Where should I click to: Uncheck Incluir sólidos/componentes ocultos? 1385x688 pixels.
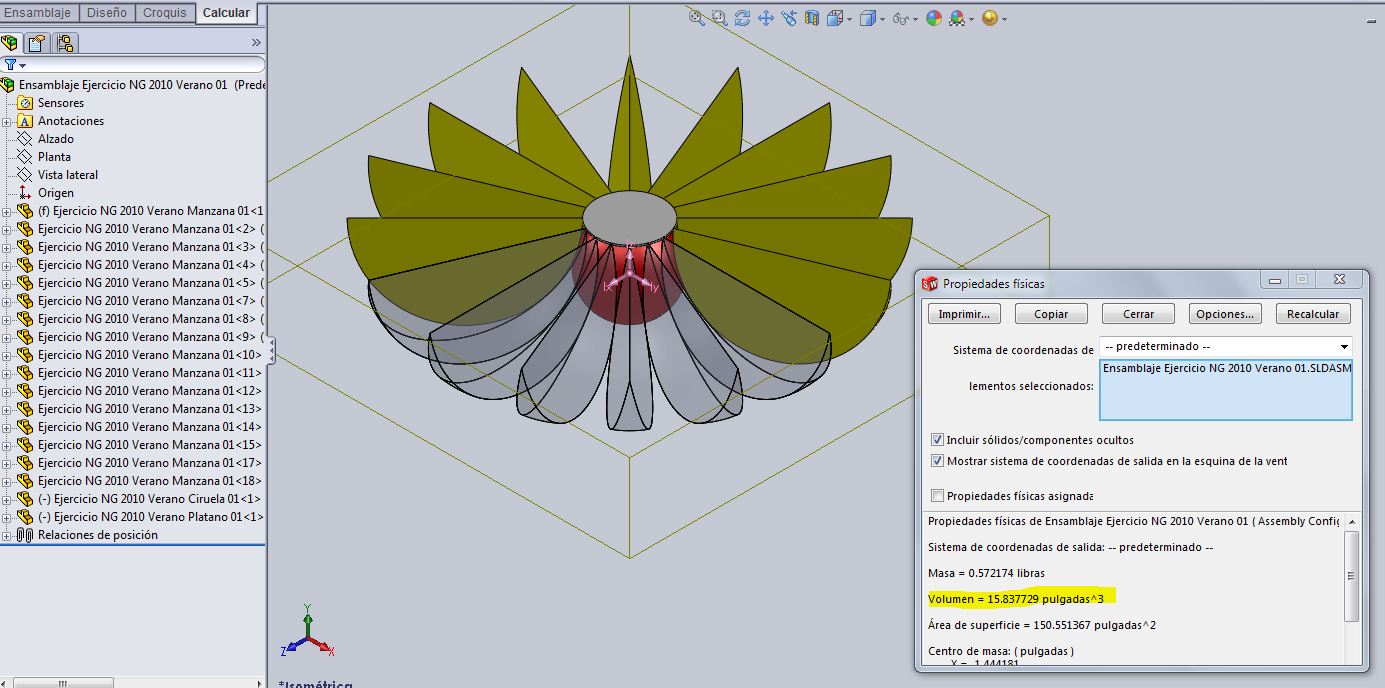937,440
